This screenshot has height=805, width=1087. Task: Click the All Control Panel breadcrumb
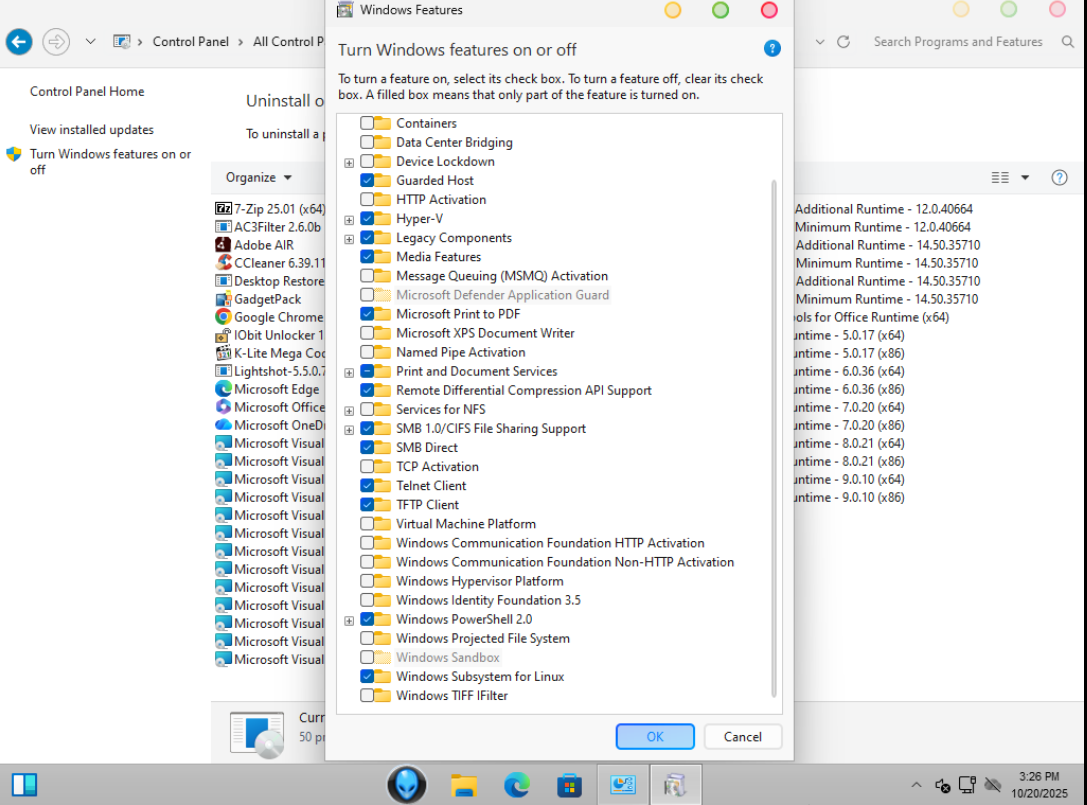(x=288, y=42)
